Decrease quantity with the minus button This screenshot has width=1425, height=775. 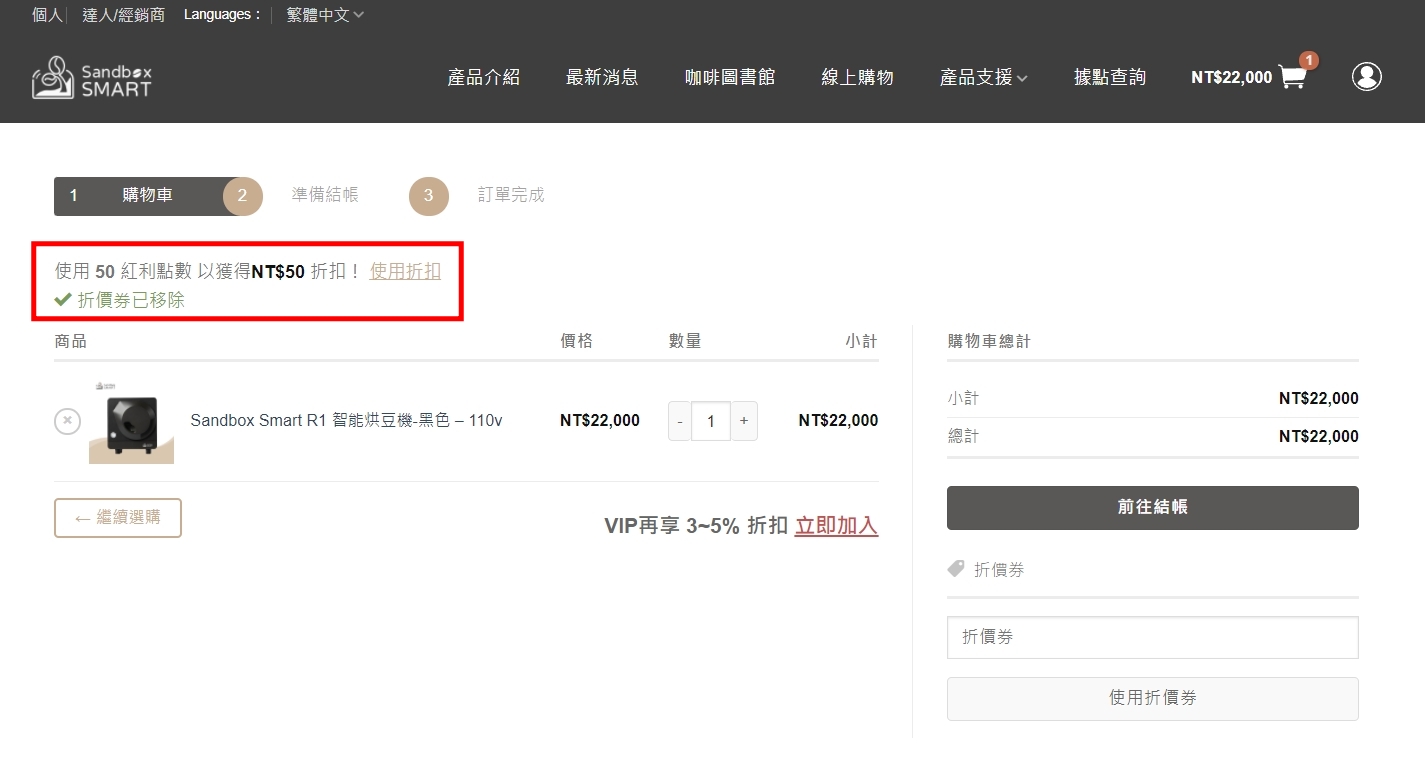pos(680,421)
